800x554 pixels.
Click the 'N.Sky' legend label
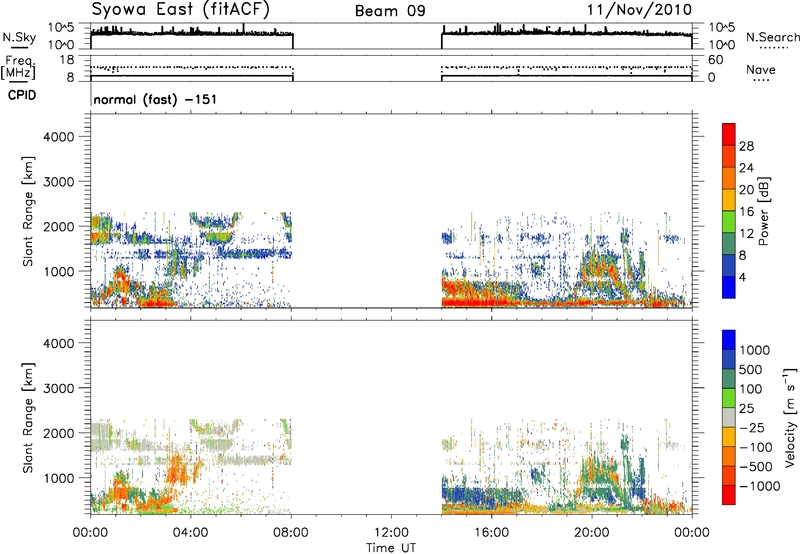point(19,37)
